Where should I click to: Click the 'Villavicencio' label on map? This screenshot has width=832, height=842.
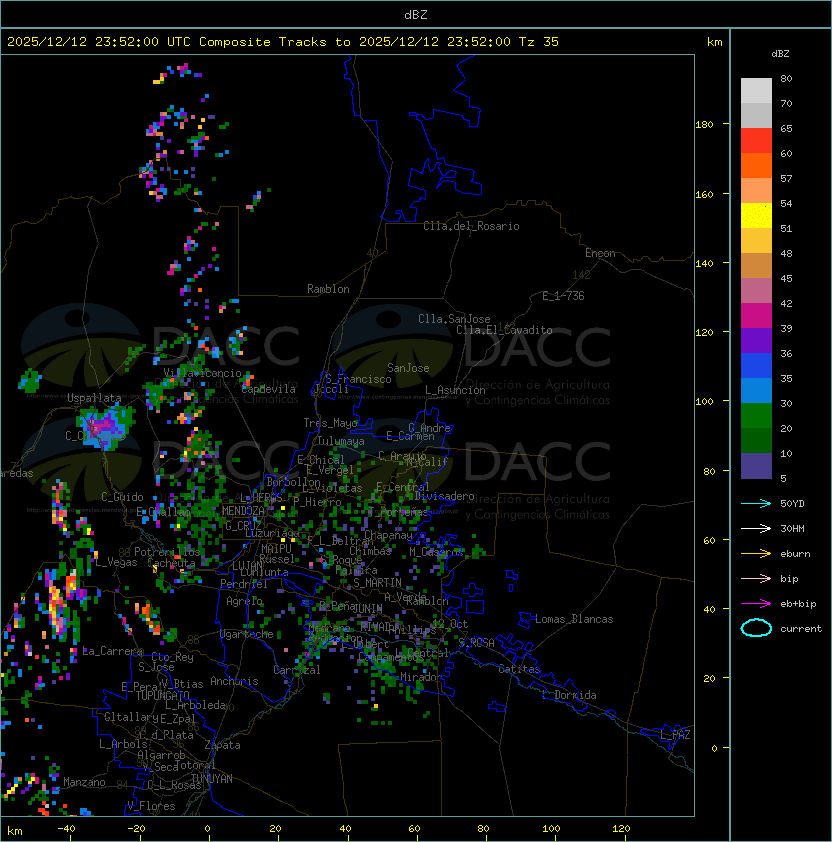202,373
